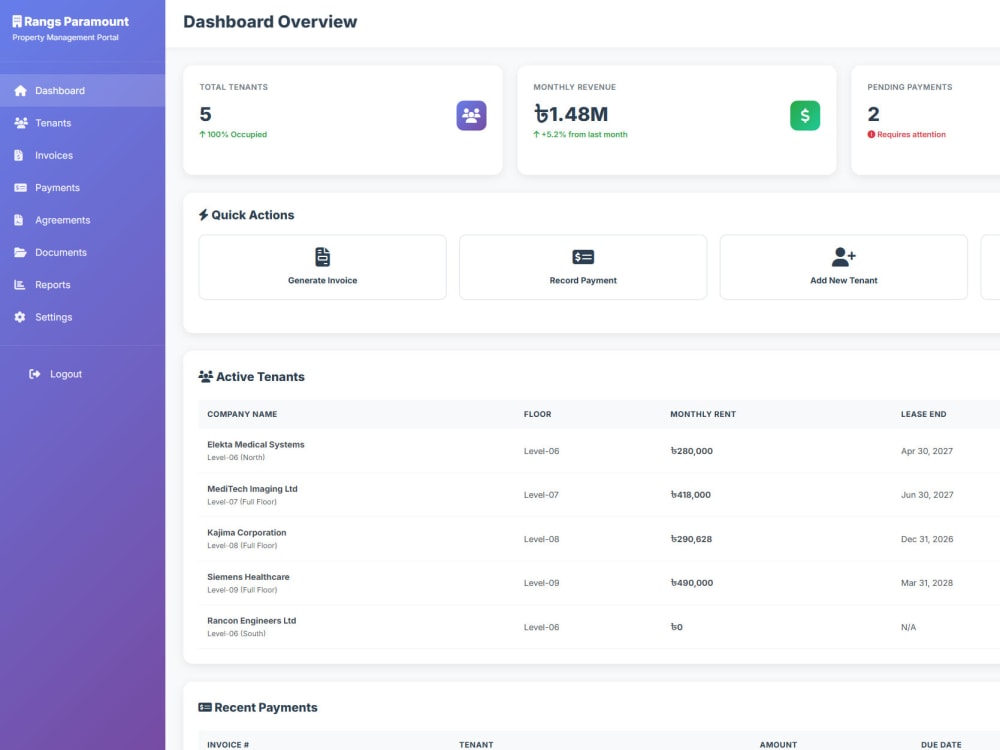Click the Level-07 floor cell

coord(541,495)
